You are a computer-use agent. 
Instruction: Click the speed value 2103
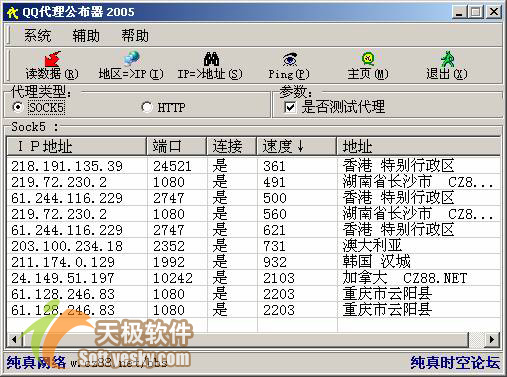pyautogui.click(x=279, y=278)
